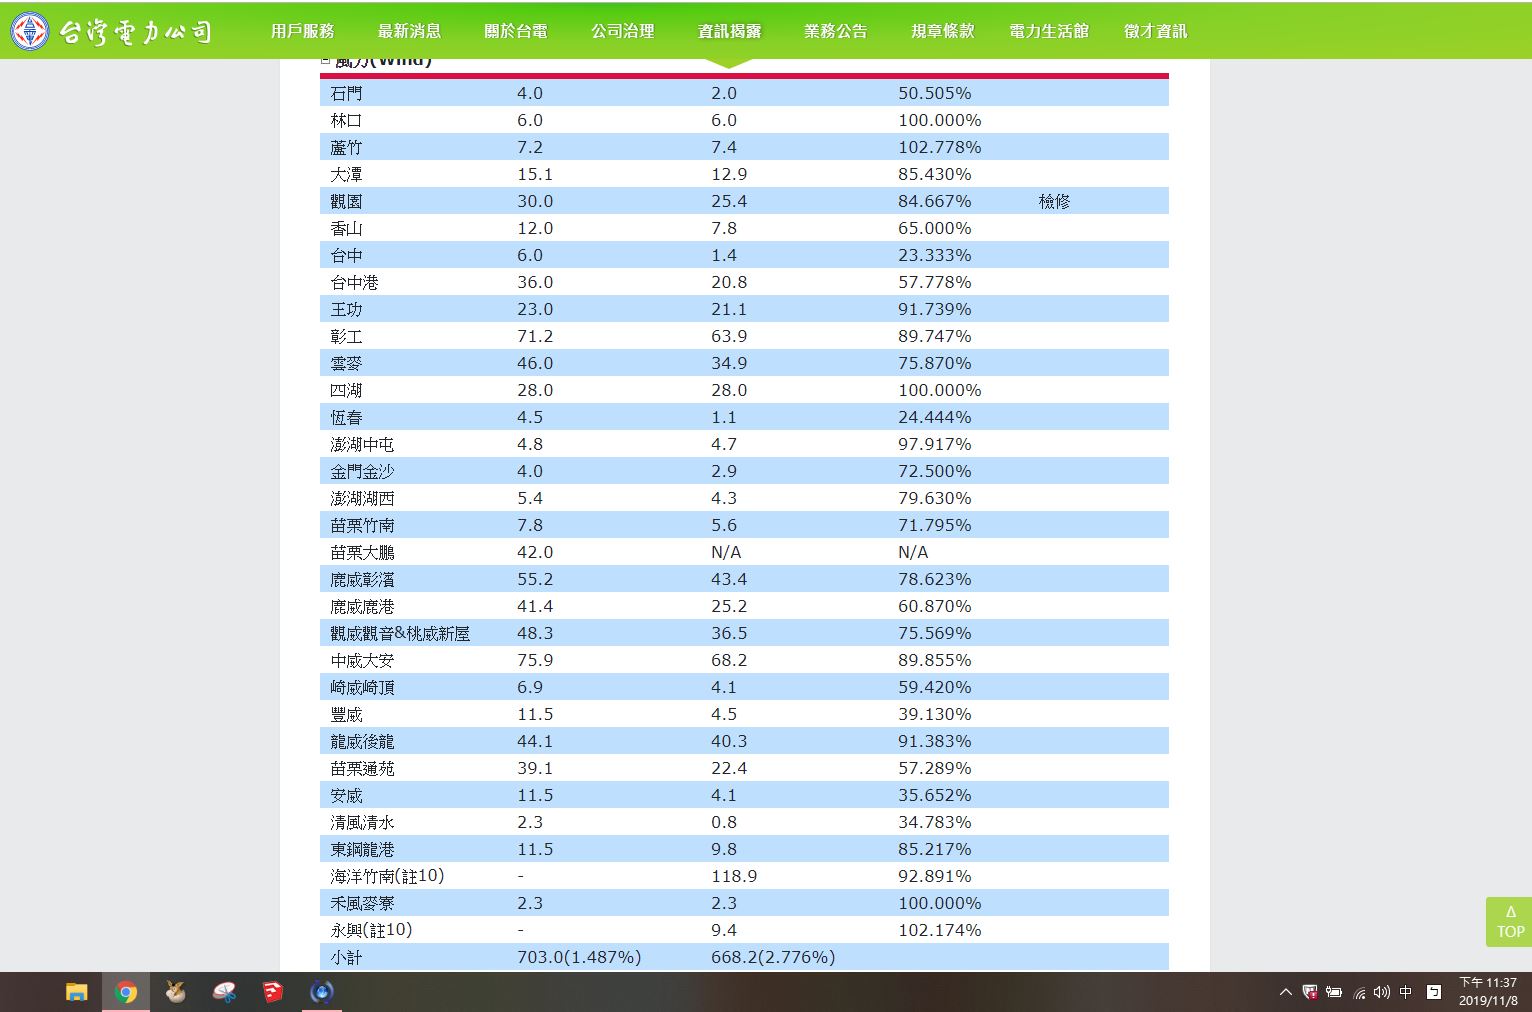Open SketchUp from the taskbar

pyautogui.click(x=273, y=992)
